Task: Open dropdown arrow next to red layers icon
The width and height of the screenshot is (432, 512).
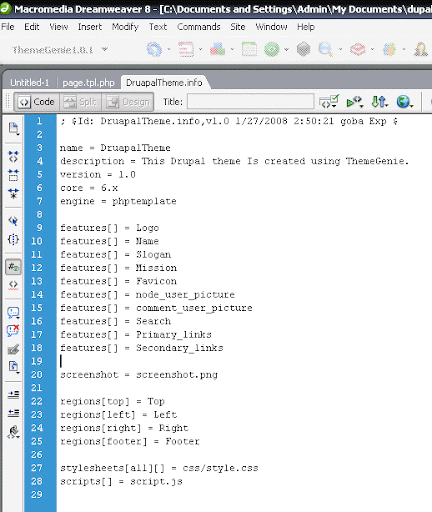Action: pos(372,49)
